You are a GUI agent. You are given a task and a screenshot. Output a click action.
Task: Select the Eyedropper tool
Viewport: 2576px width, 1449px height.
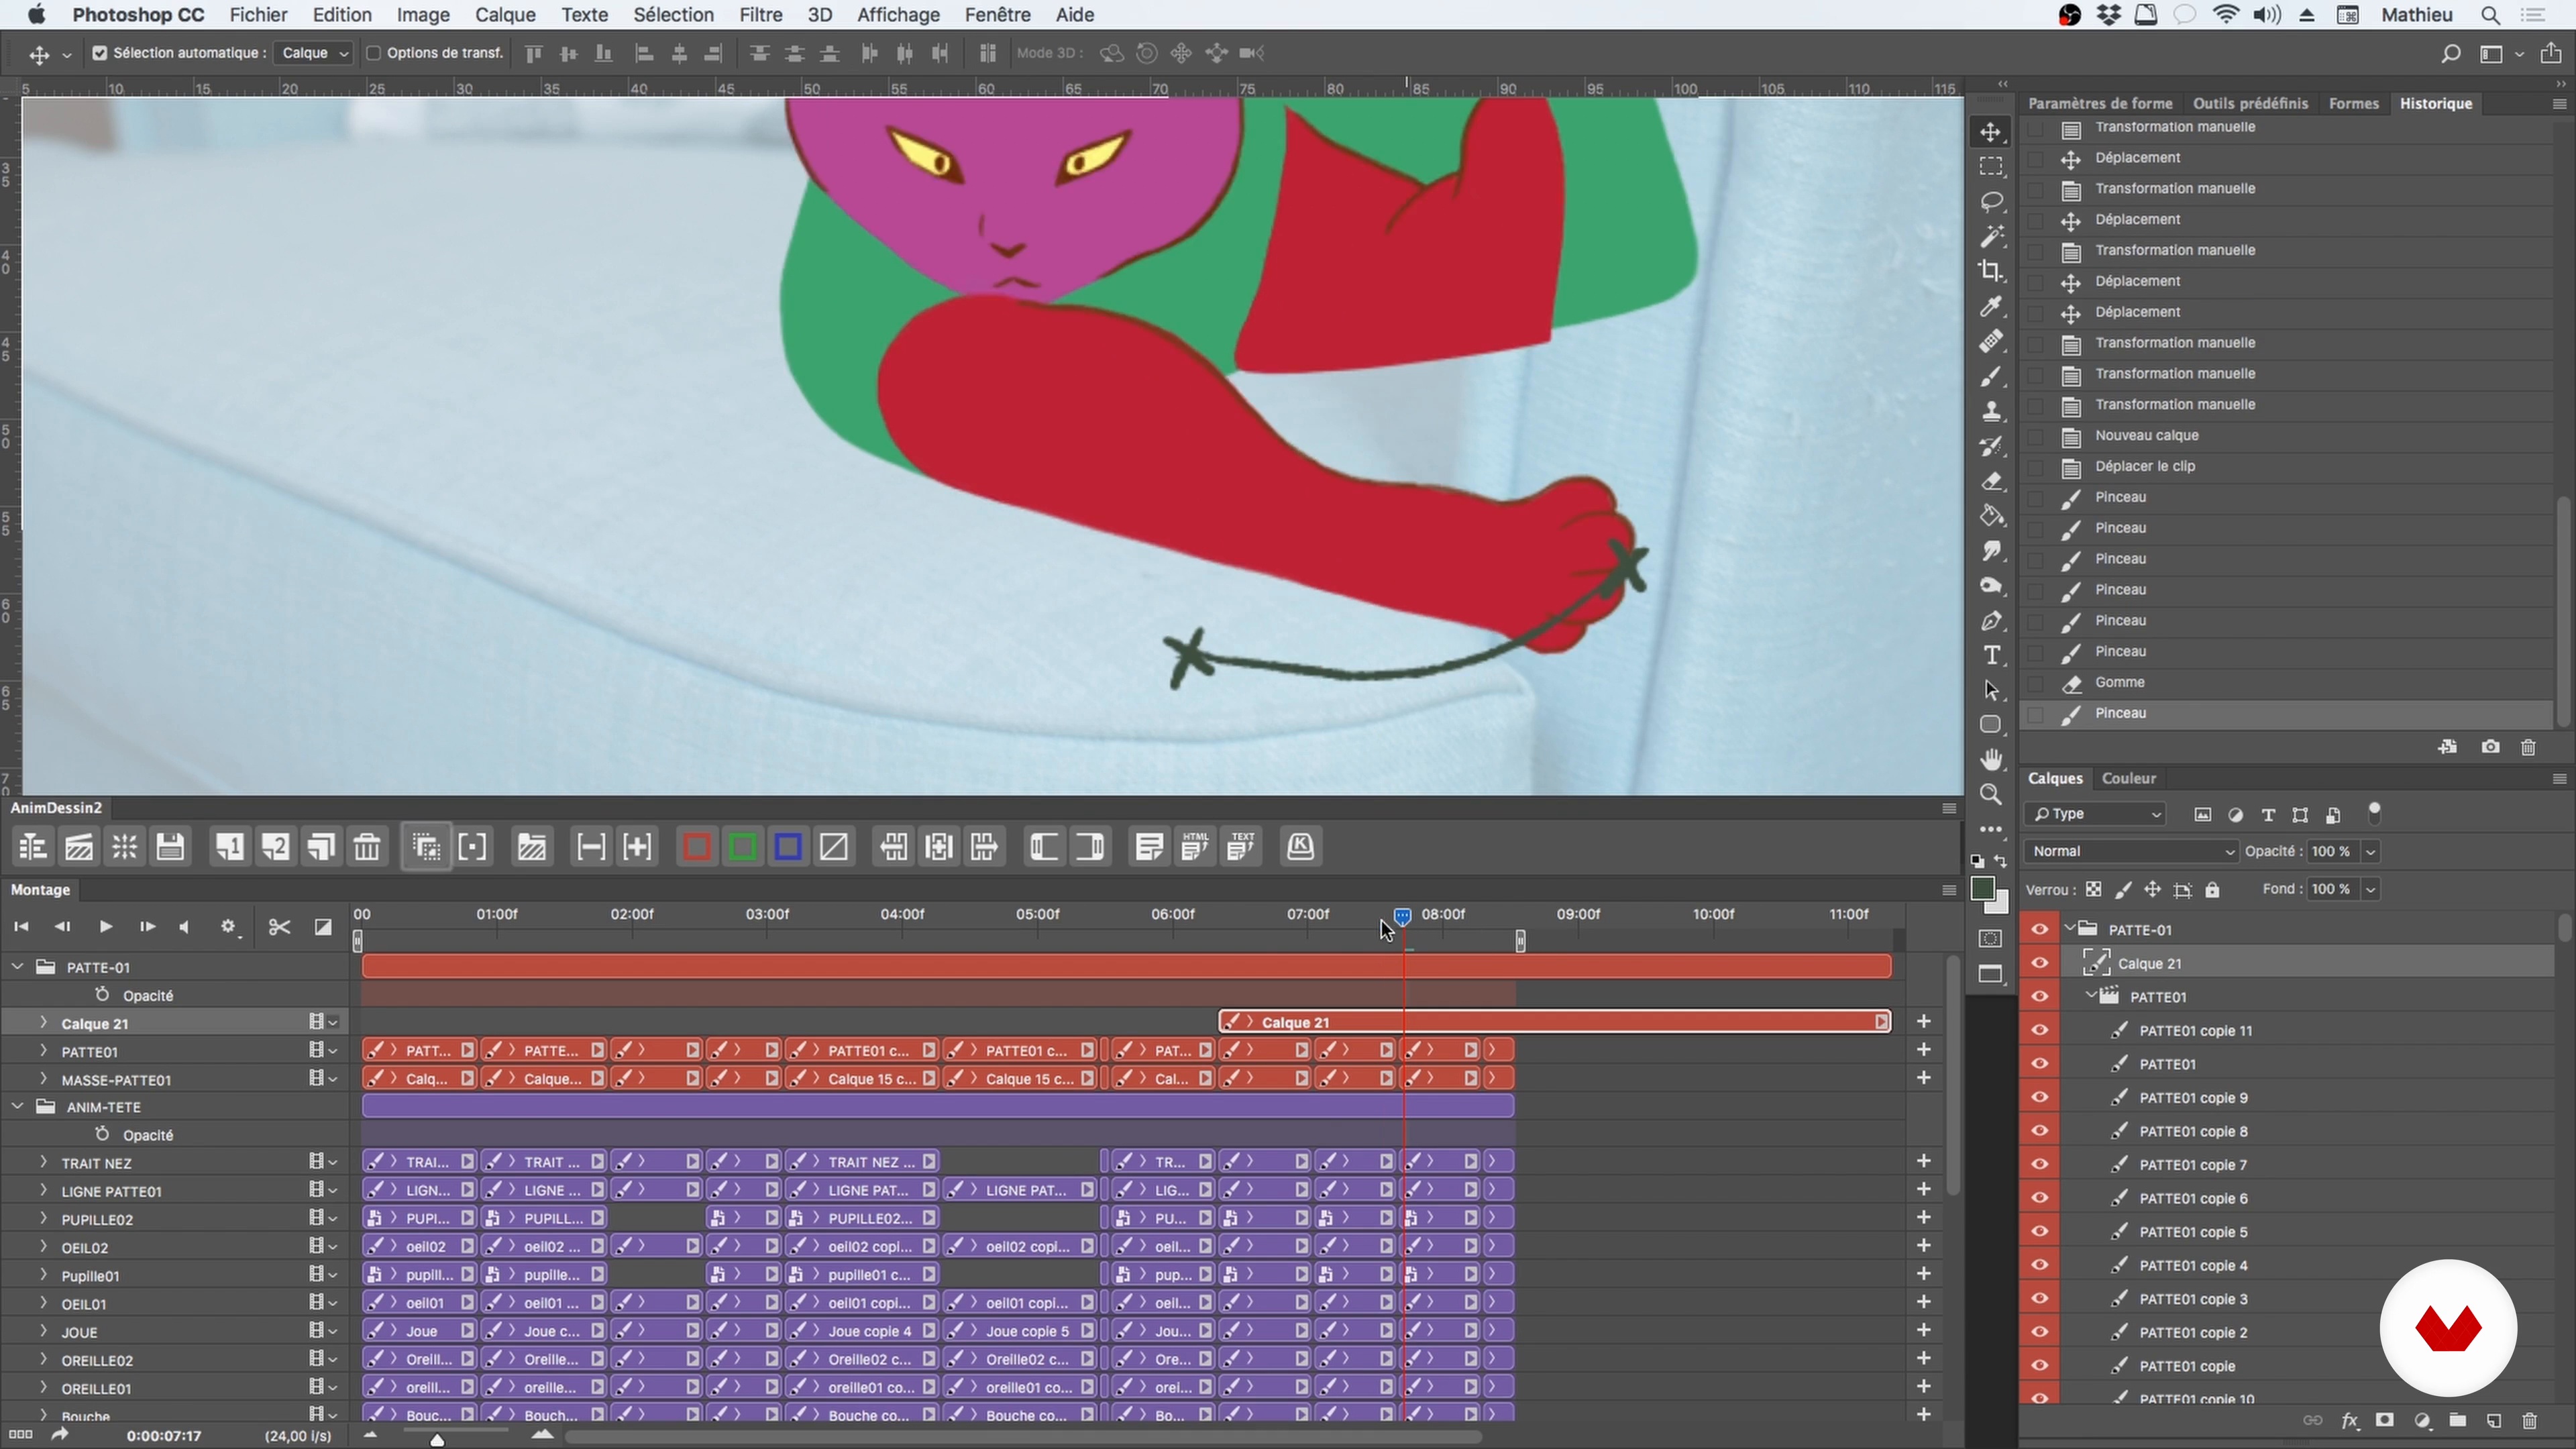click(1991, 306)
